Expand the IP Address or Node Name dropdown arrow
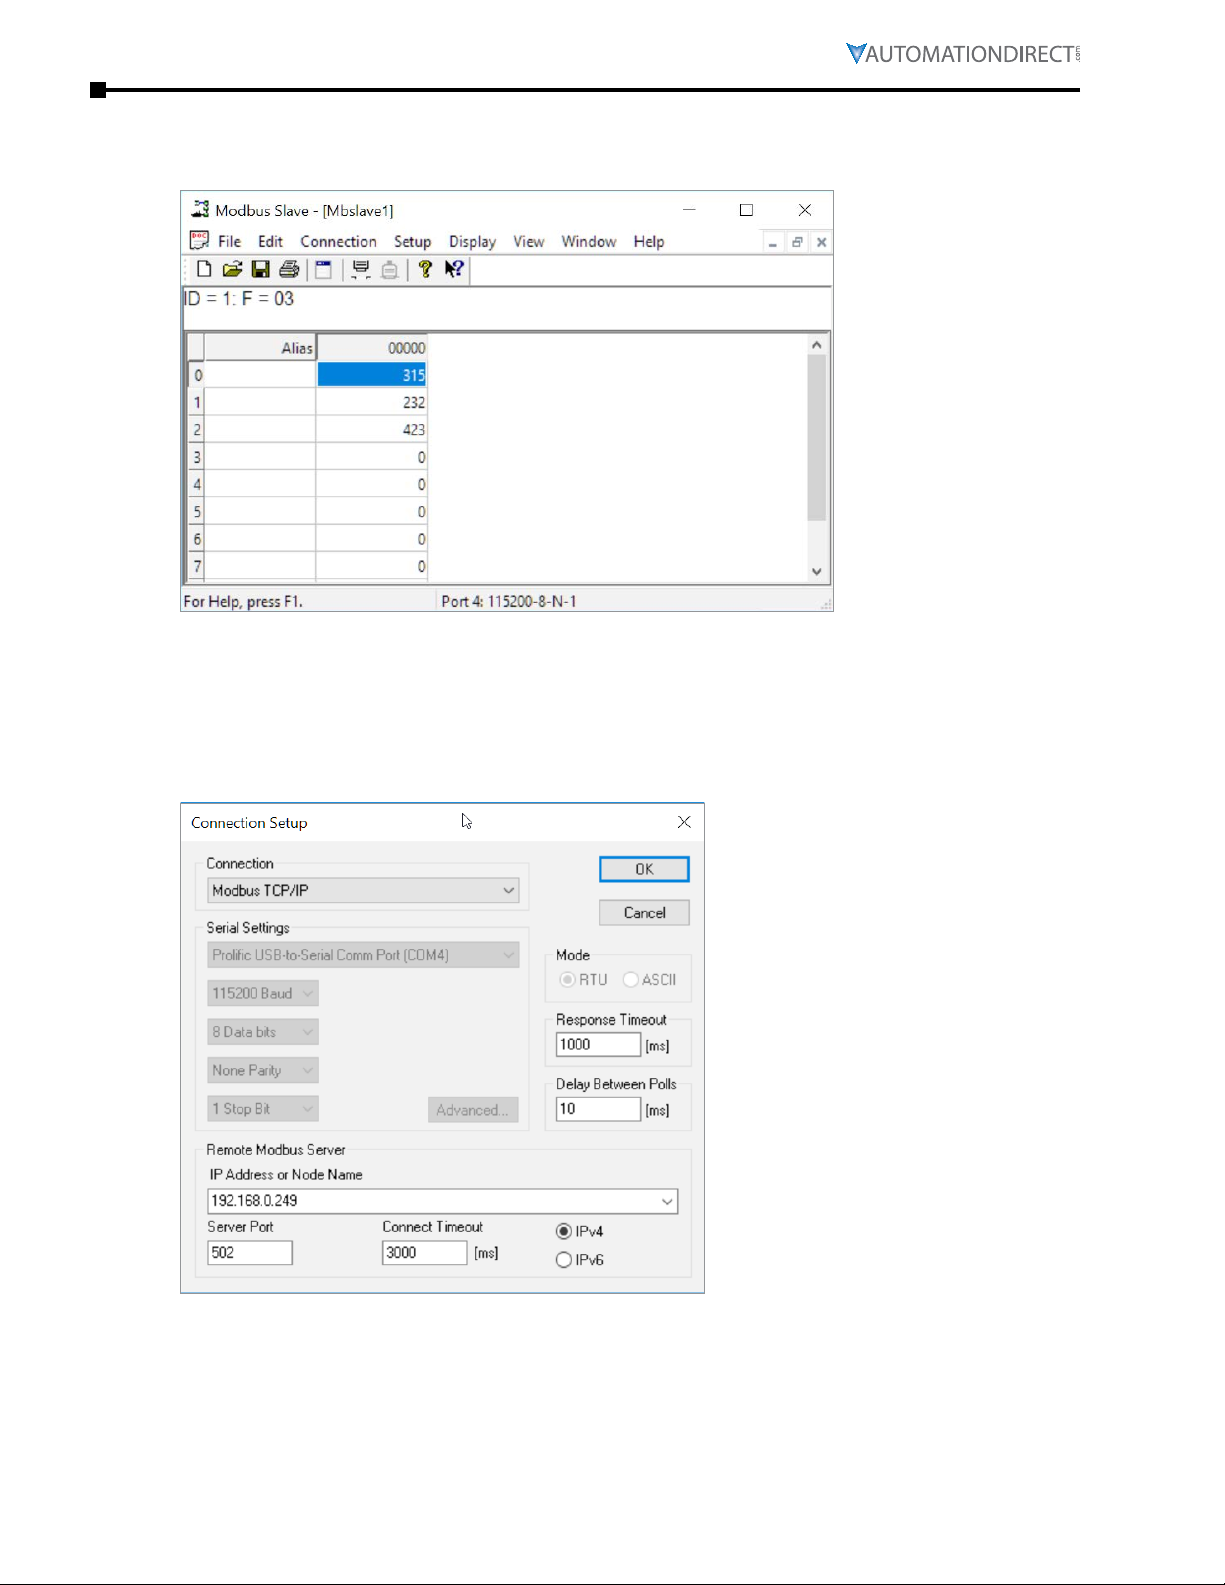The image size is (1225, 1585). (667, 1201)
